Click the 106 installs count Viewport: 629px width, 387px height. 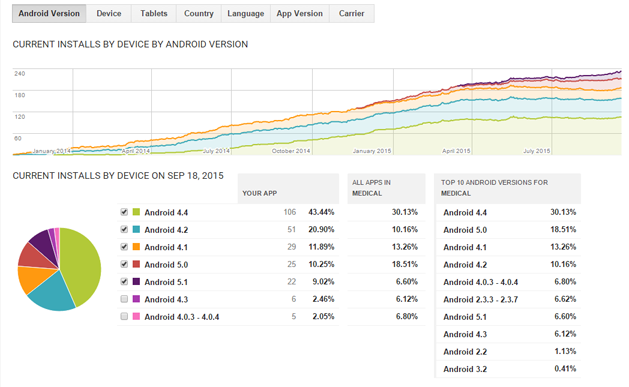[290, 212]
